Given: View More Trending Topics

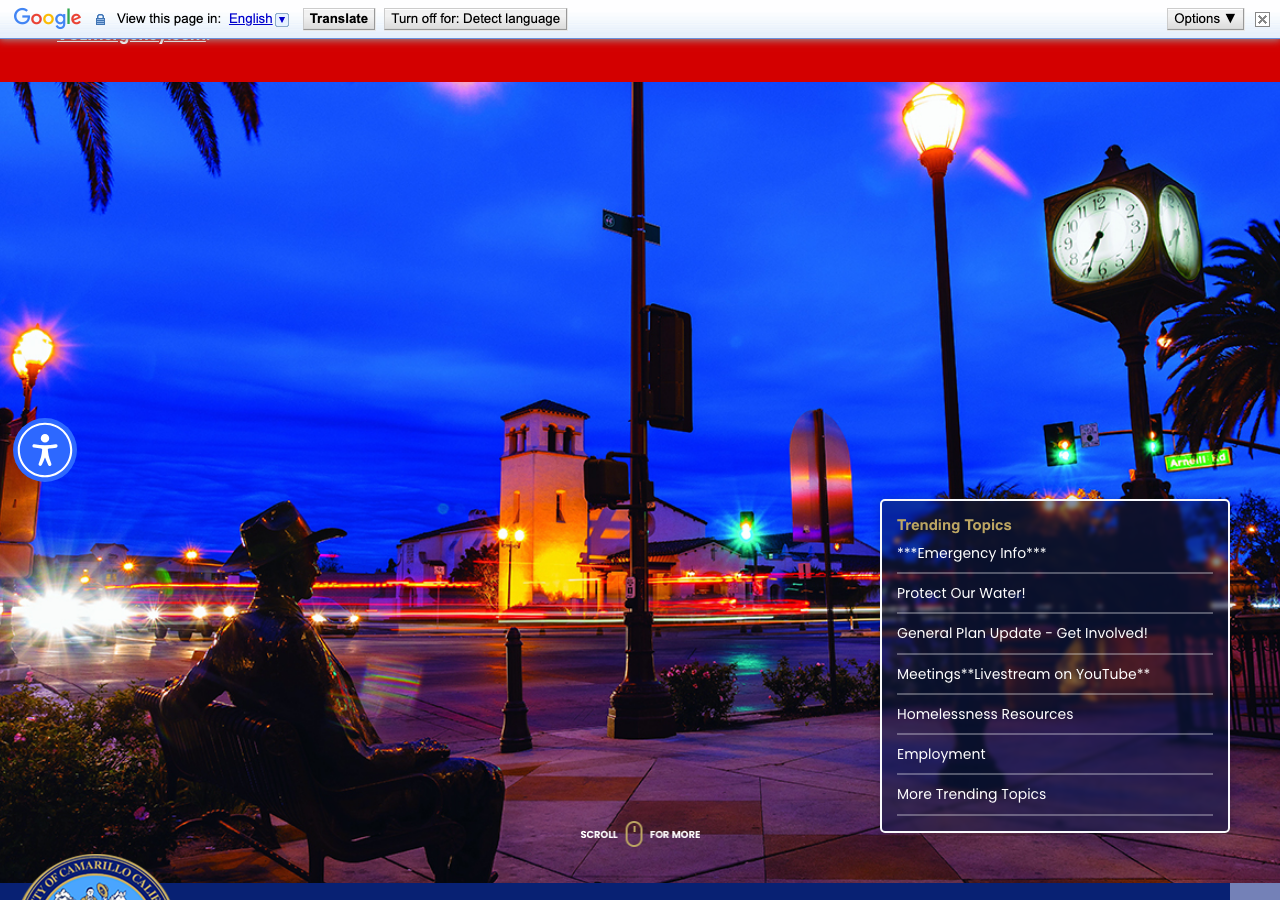Looking at the screenshot, I should (971, 794).
